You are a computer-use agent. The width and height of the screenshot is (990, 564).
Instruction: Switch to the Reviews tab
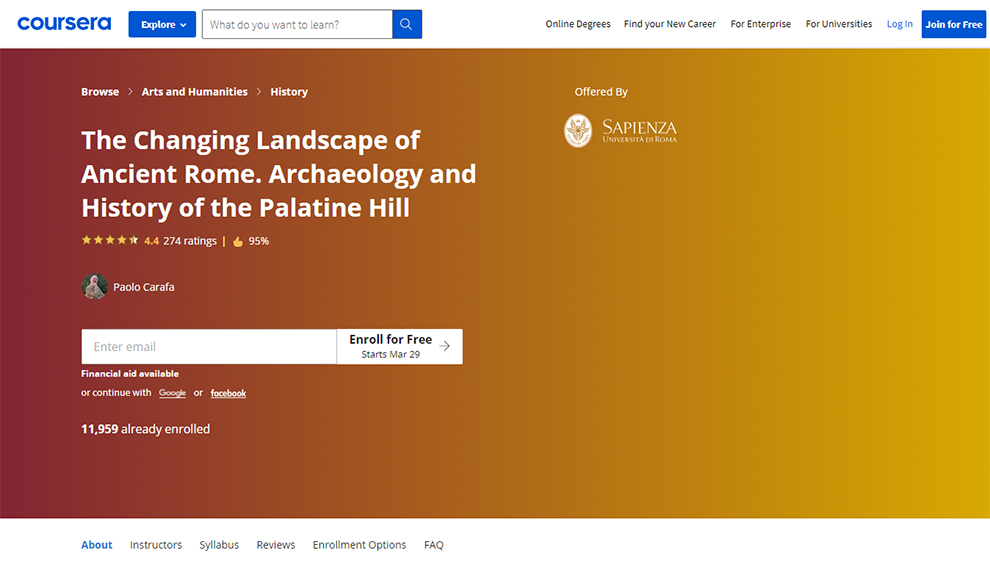275,544
